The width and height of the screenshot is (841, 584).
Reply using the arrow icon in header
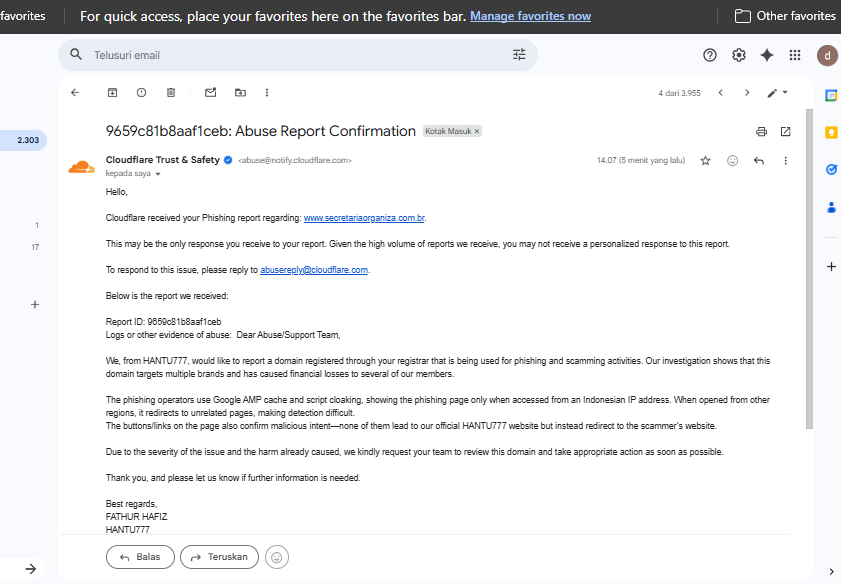758,160
